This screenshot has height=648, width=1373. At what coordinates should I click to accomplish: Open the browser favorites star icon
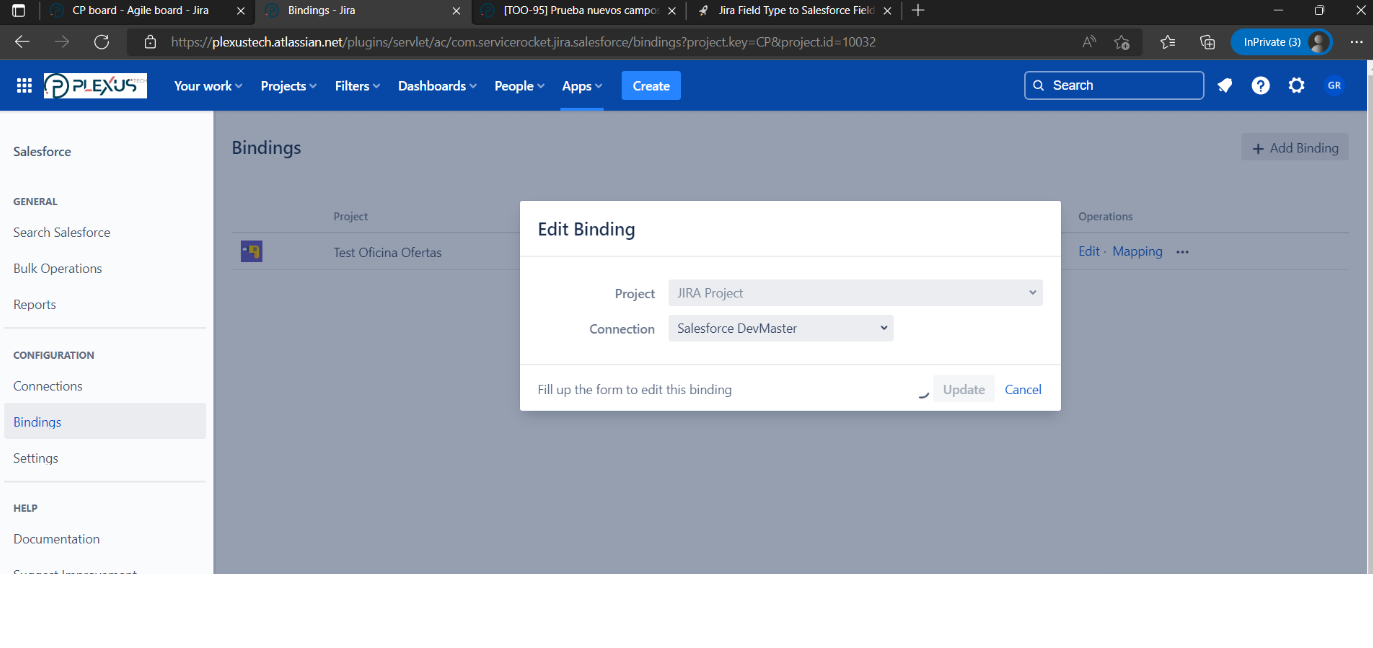(1168, 42)
